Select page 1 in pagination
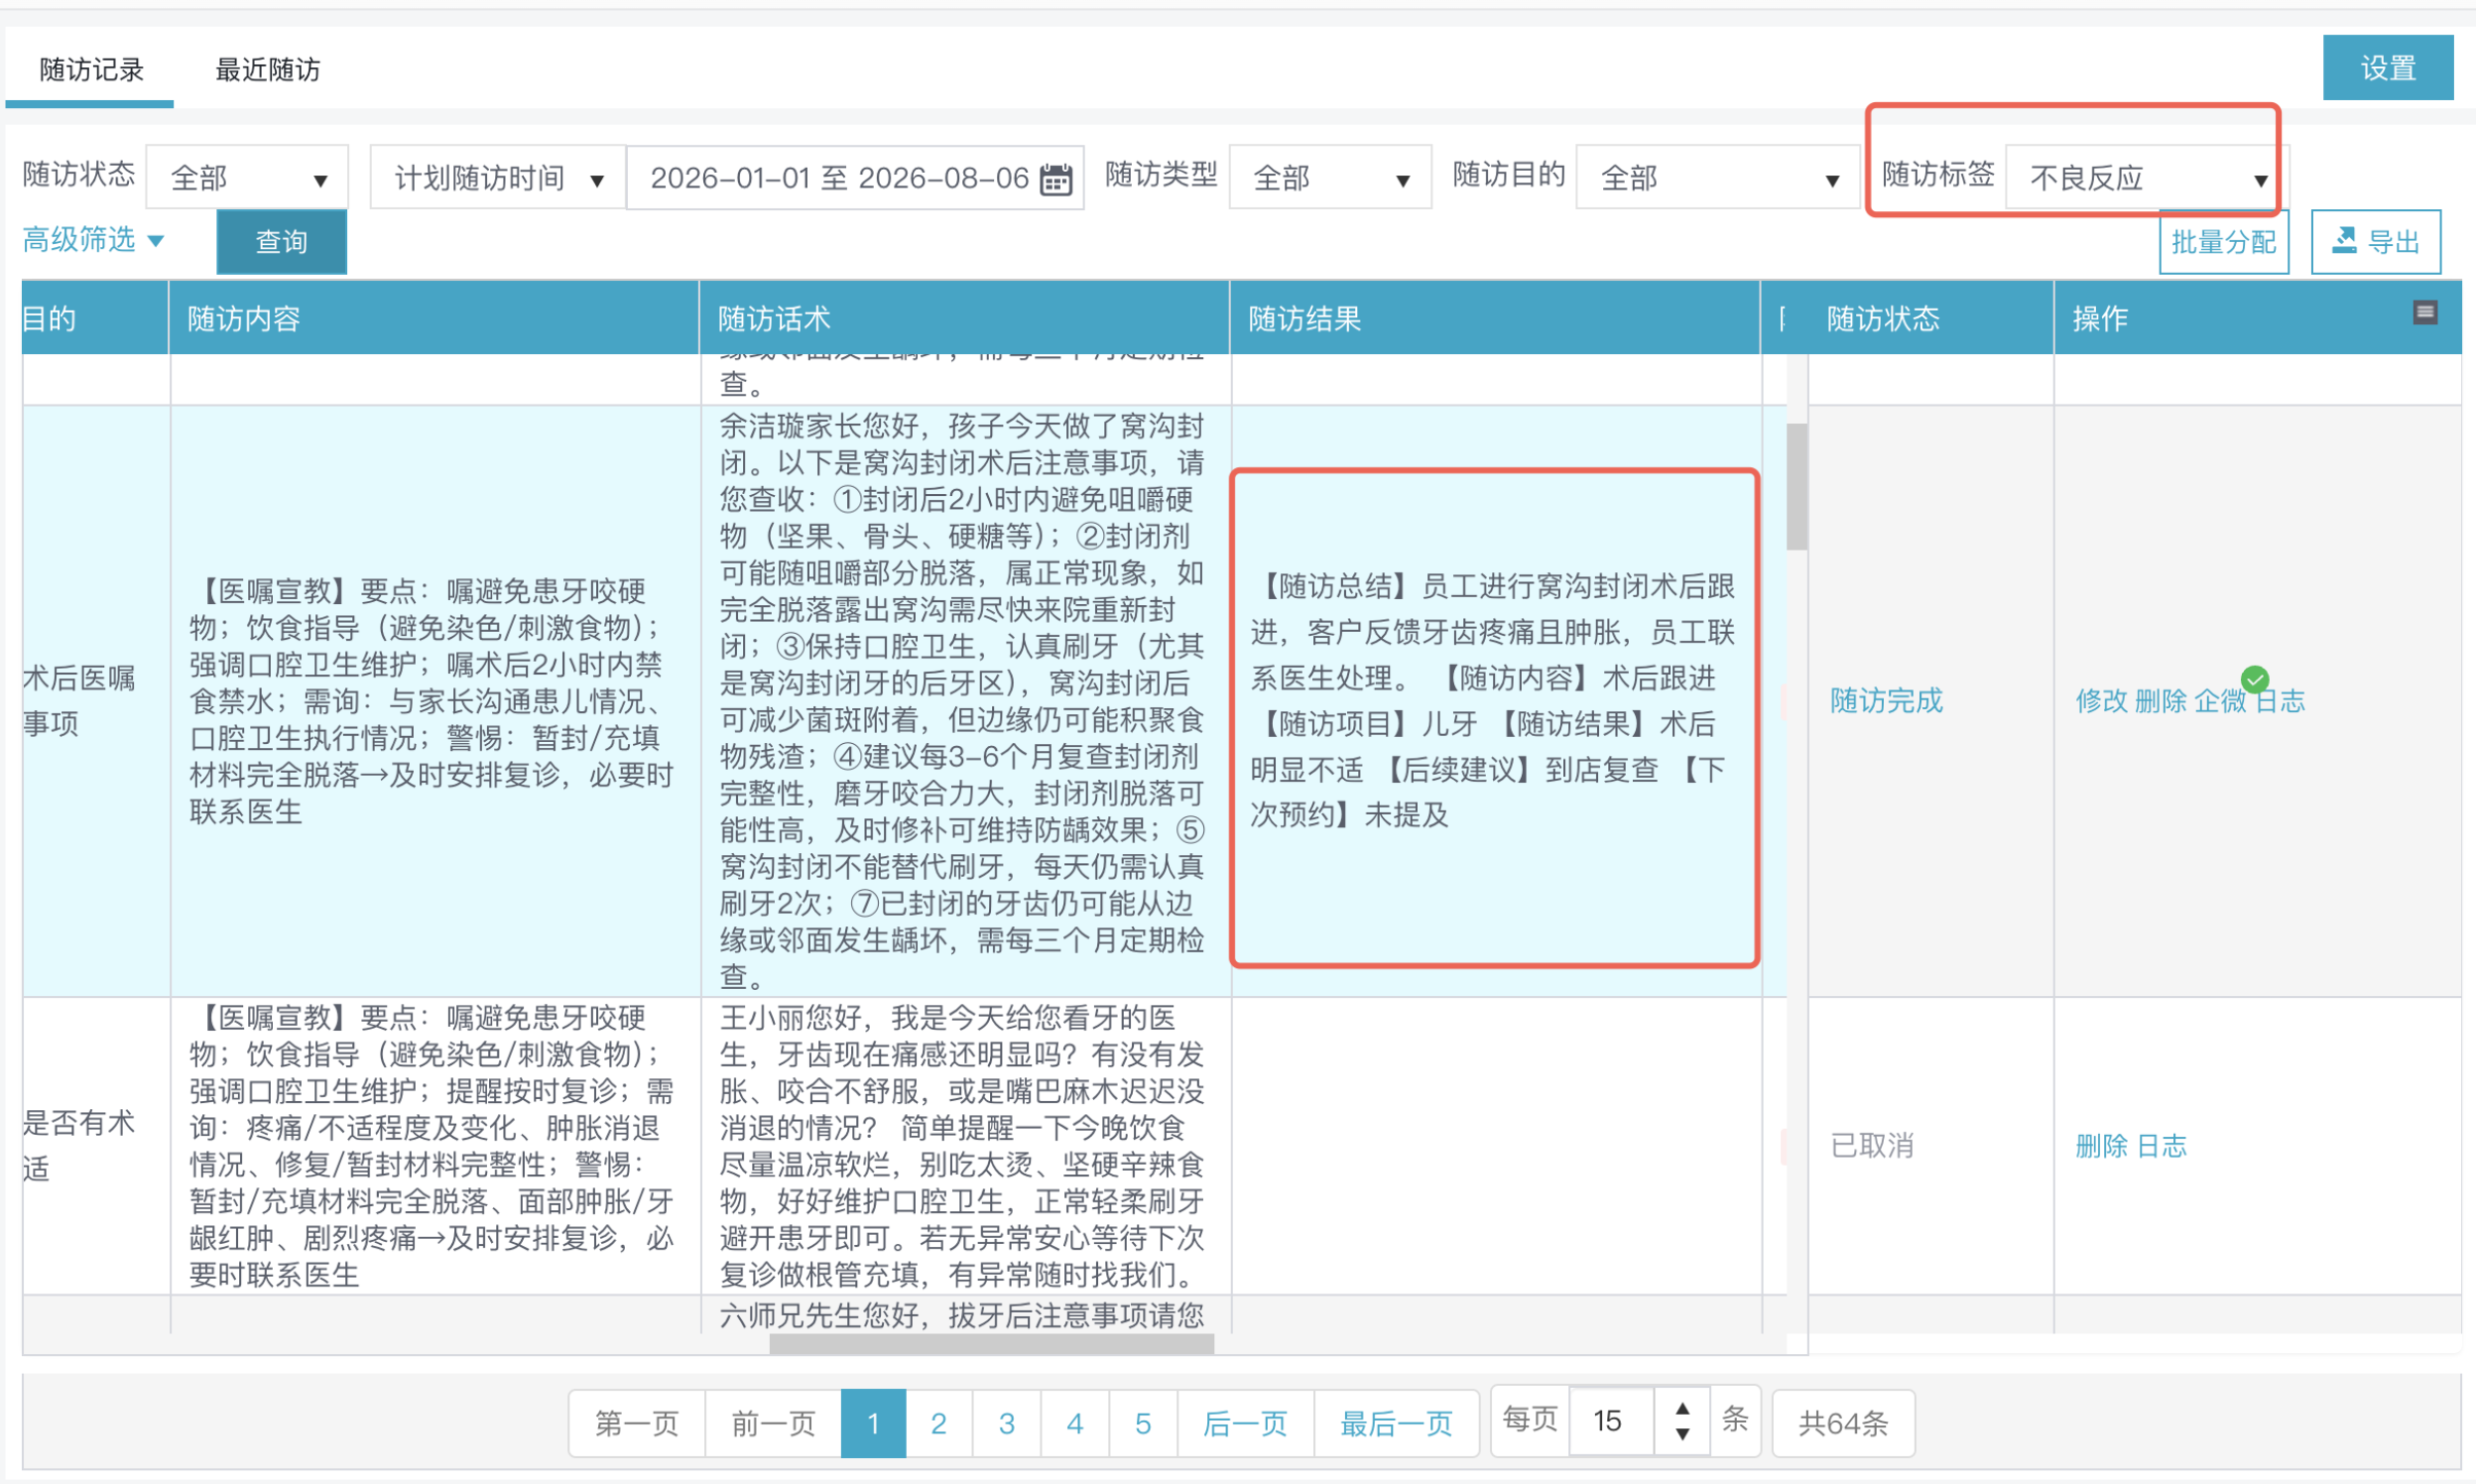 click(x=873, y=1423)
